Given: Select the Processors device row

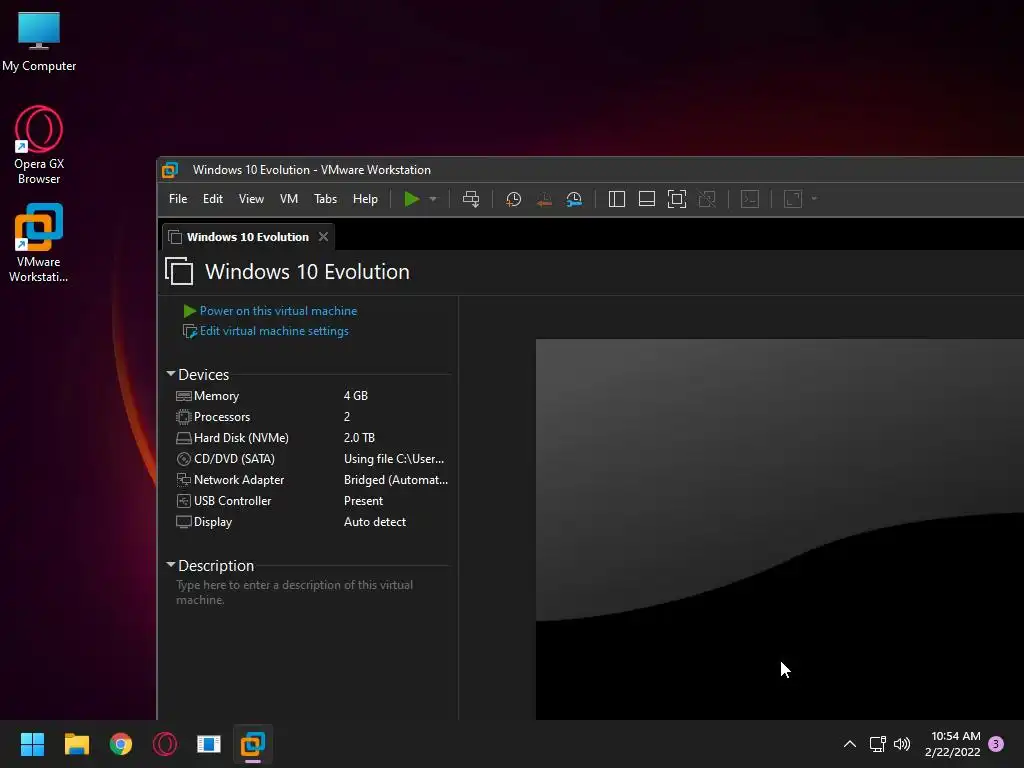Looking at the screenshot, I should coord(312,417).
